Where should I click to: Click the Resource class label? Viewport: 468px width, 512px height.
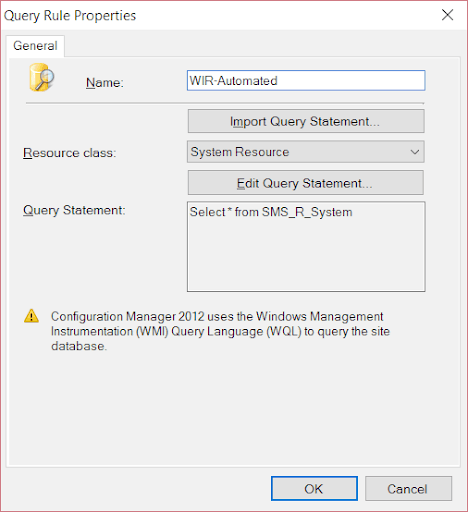click(69, 153)
